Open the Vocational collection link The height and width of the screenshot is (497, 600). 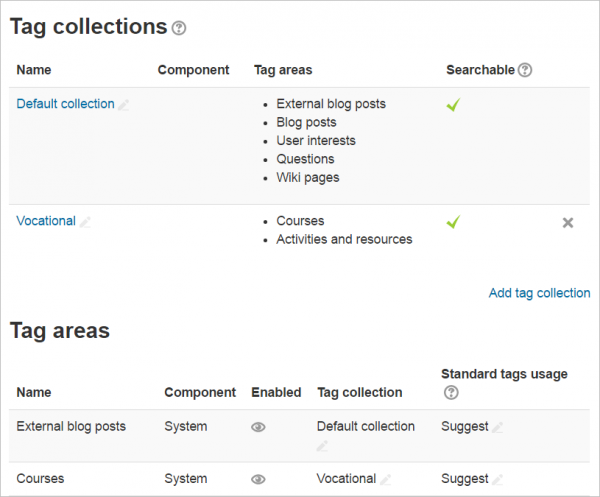coord(46,221)
